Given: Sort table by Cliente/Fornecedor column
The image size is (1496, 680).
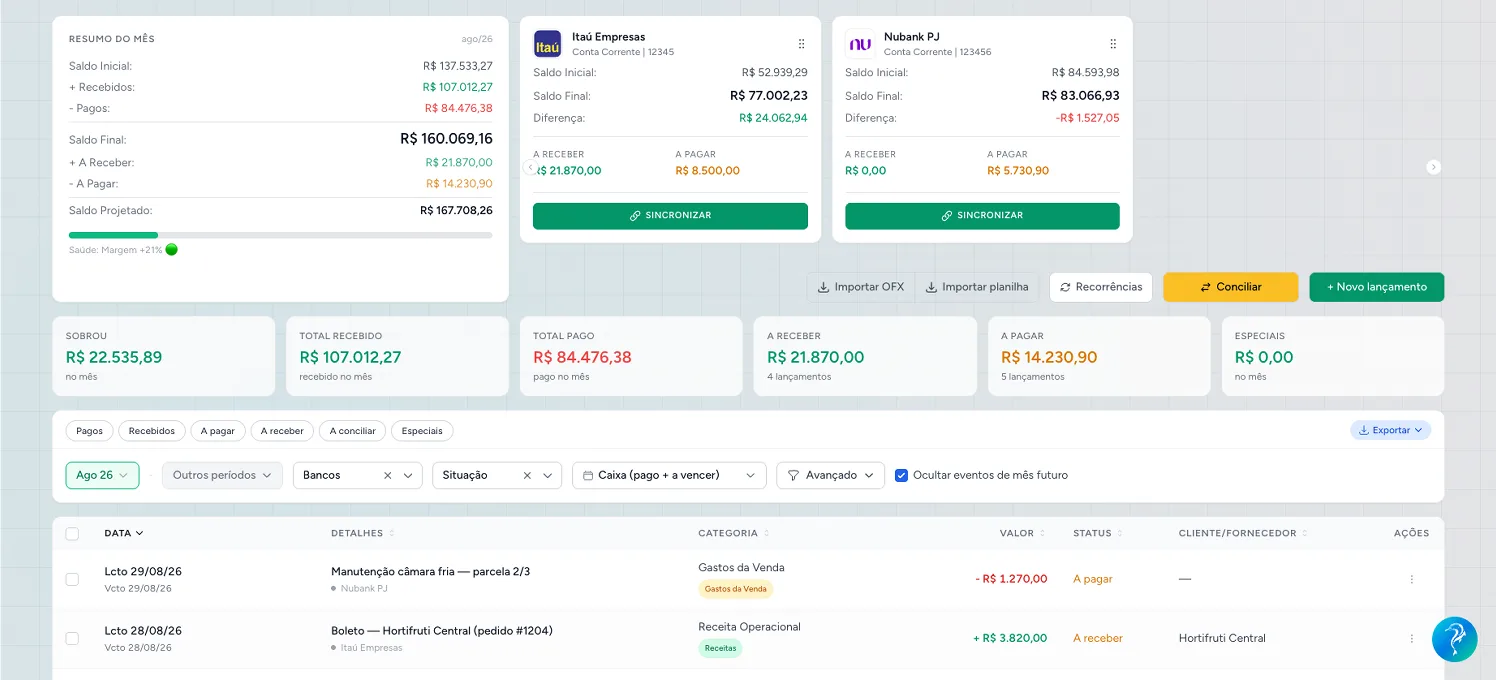Looking at the screenshot, I should click(x=1243, y=533).
